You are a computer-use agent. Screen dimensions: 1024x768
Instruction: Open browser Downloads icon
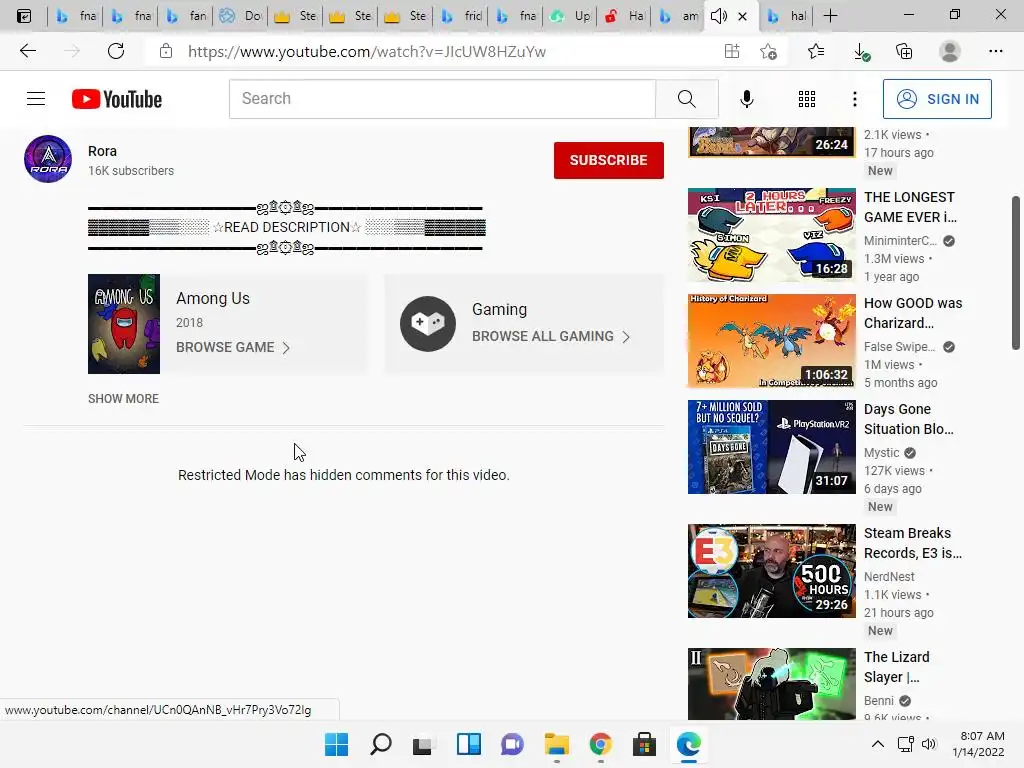[x=861, y=52]
